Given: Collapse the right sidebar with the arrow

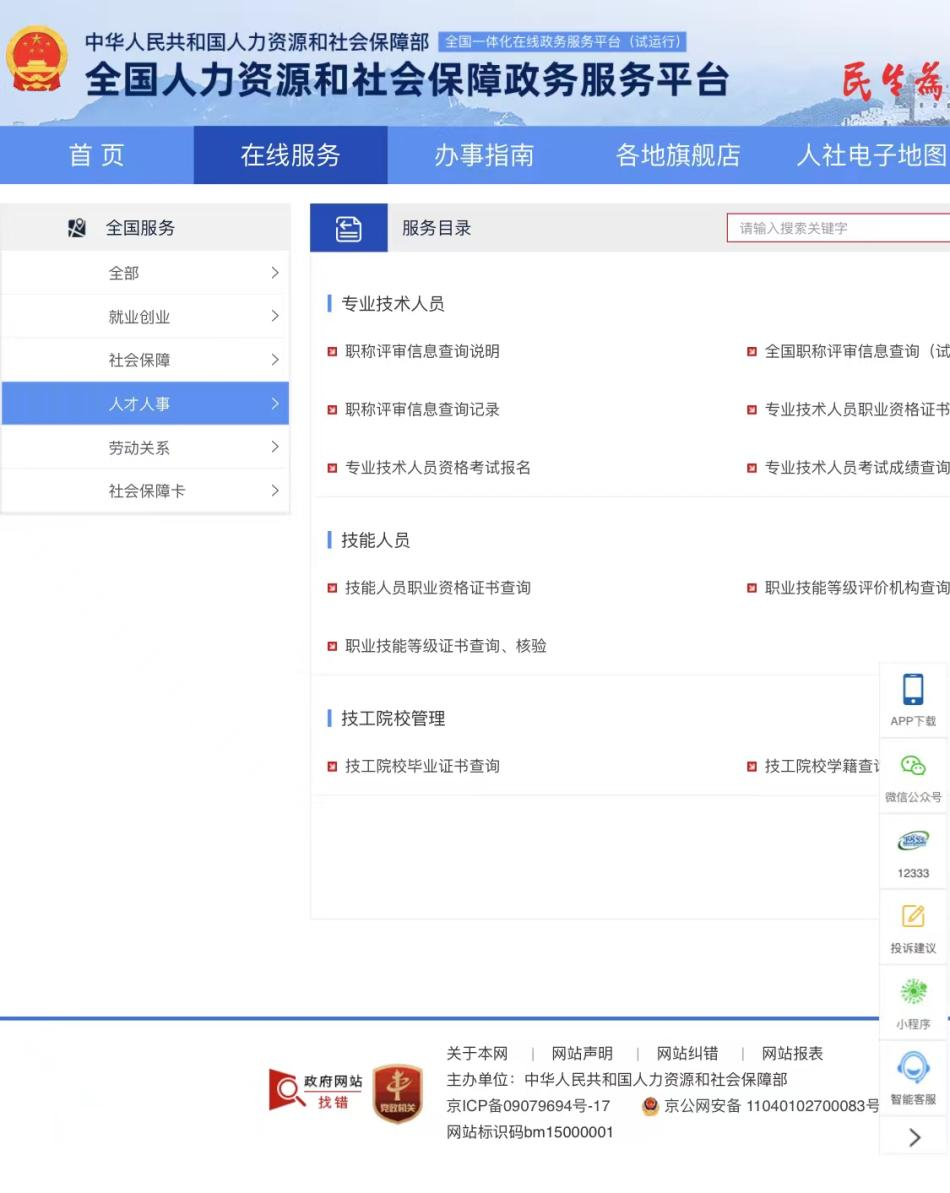Looking at the screenshot, I should point(912,1136).
